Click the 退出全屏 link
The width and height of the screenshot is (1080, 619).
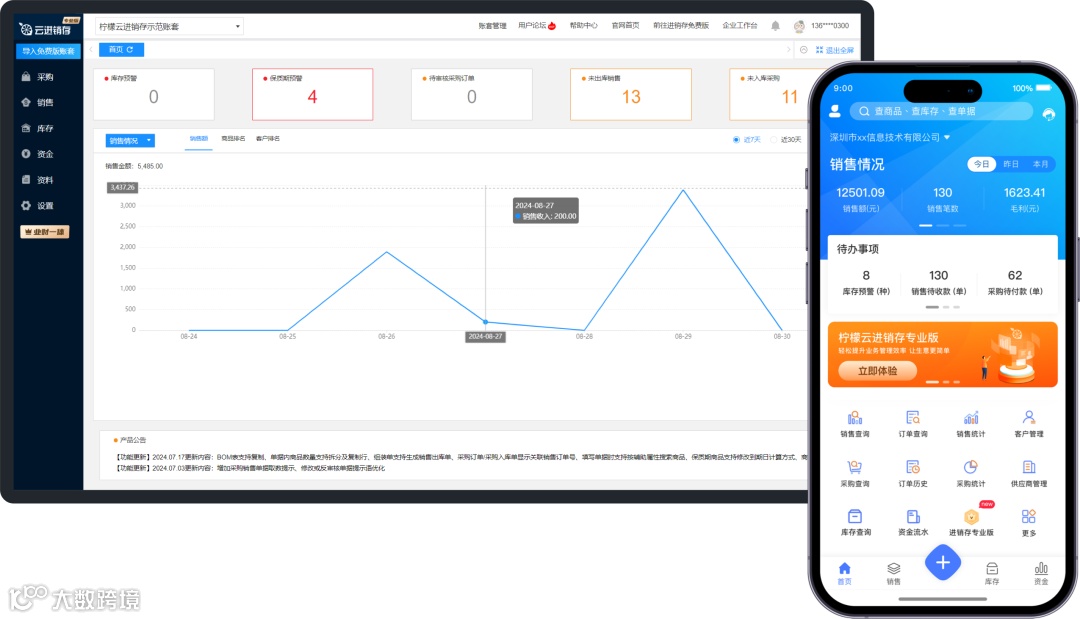pos(835,50)
